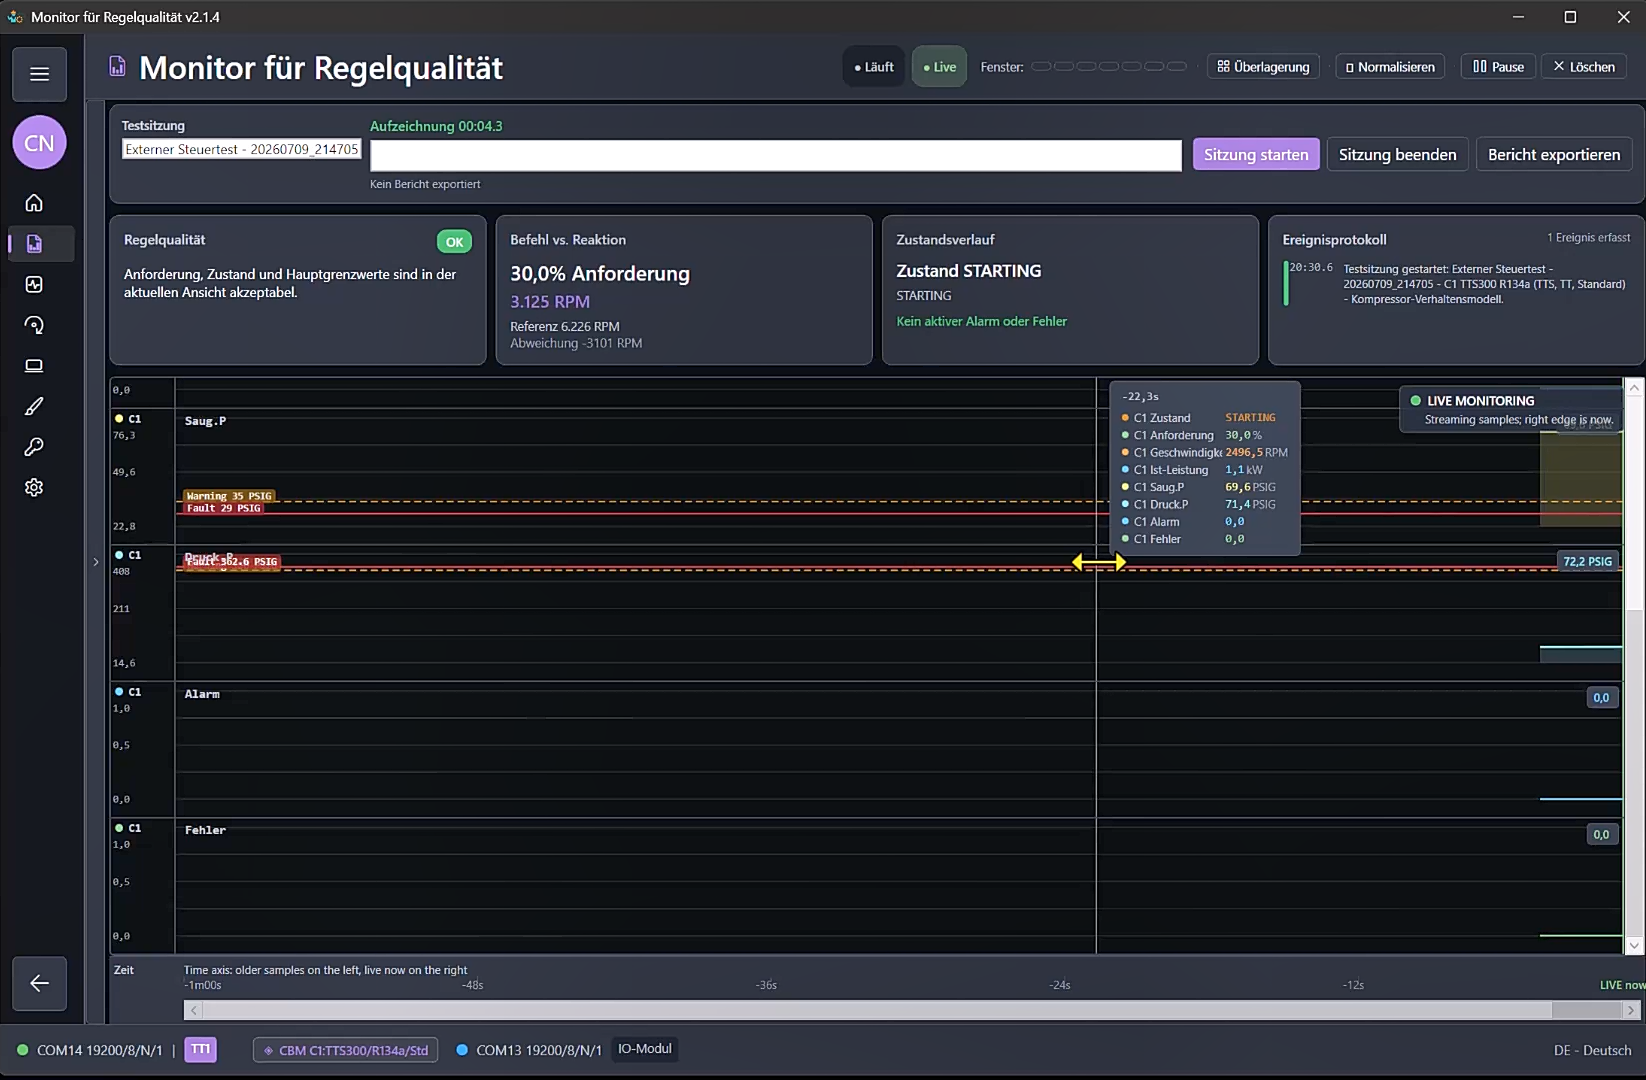Click timeline scrollbar right arrow
The image size is (1646, 1080).
tap(1630, 1011)
